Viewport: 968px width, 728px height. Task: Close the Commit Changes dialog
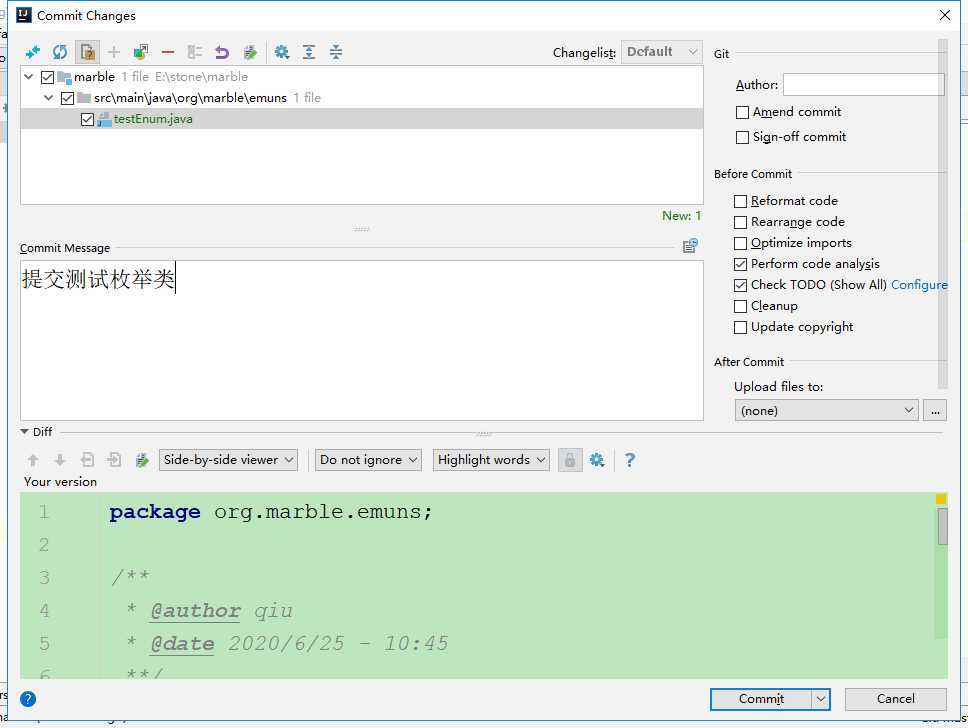pos(945,15)
